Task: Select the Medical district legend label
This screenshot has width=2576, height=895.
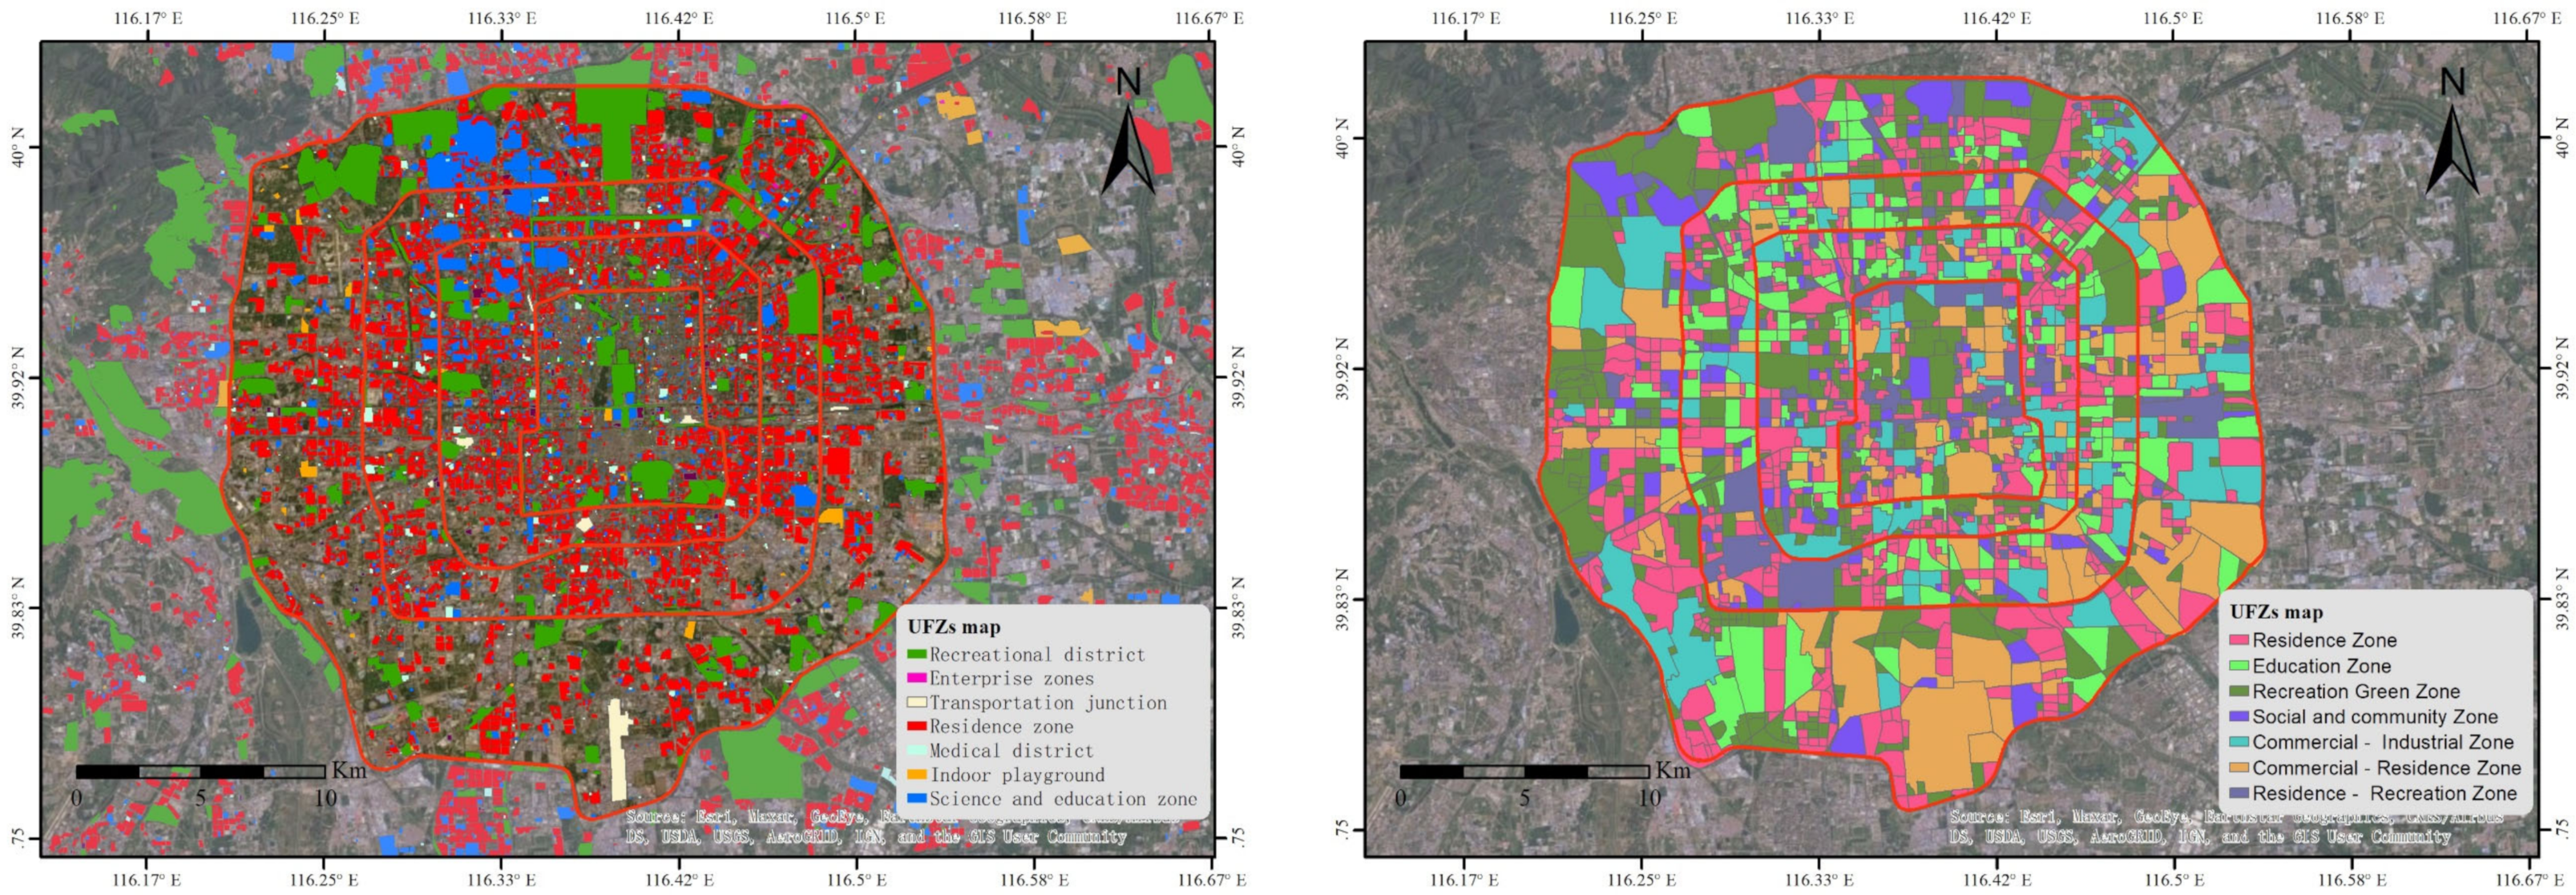Action: (1011, 751)
